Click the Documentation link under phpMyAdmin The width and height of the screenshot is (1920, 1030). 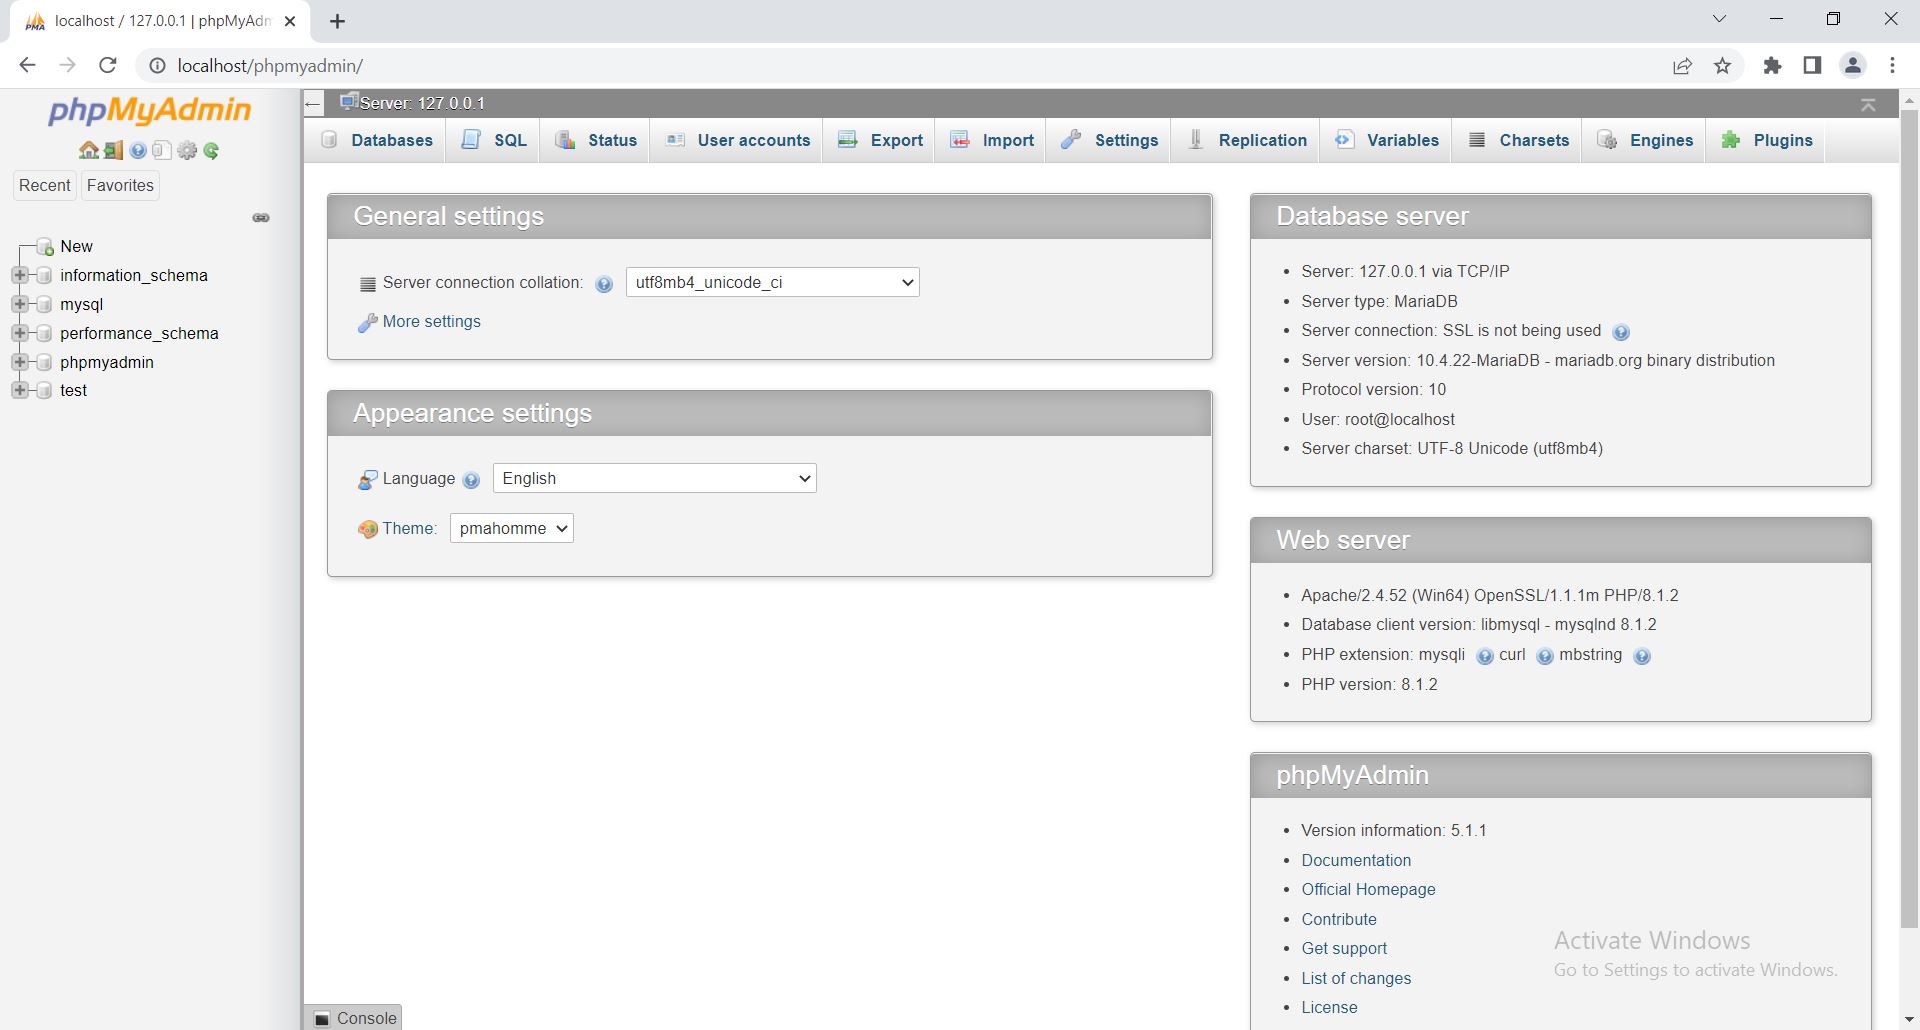pyautogui.click(x=1356, y=860)
